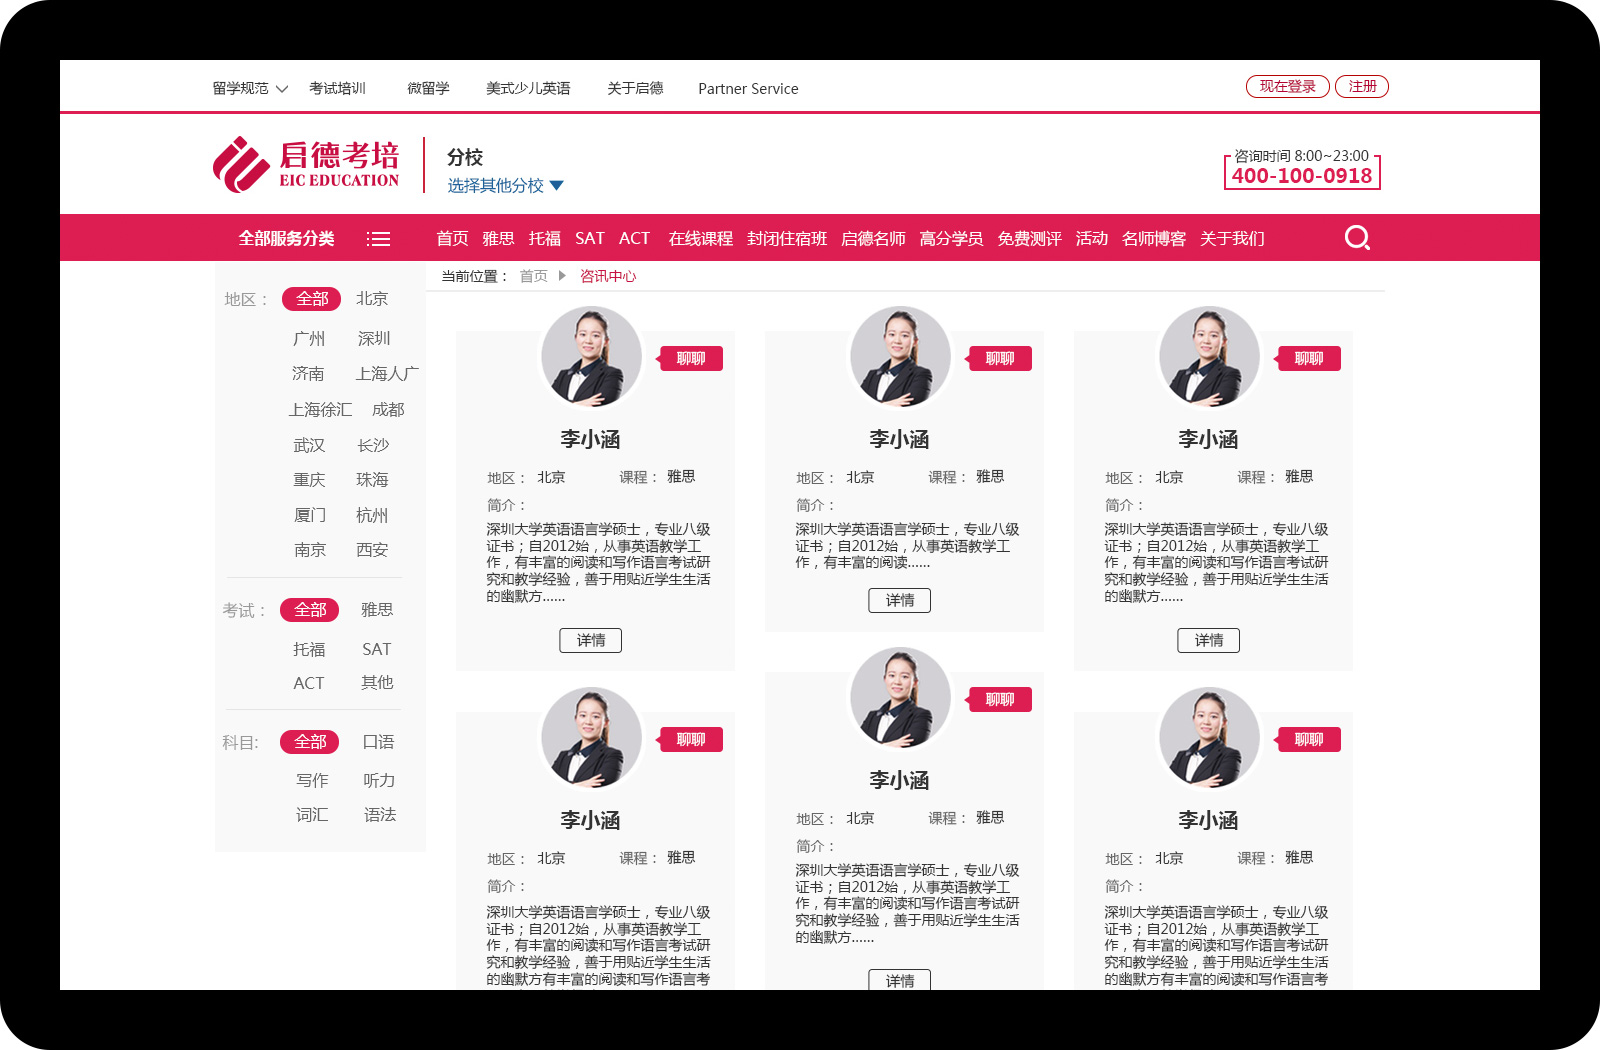Filter exam by 其他
The width and height of the screenshot is (1600, 1050).
[x=377, y=683]
